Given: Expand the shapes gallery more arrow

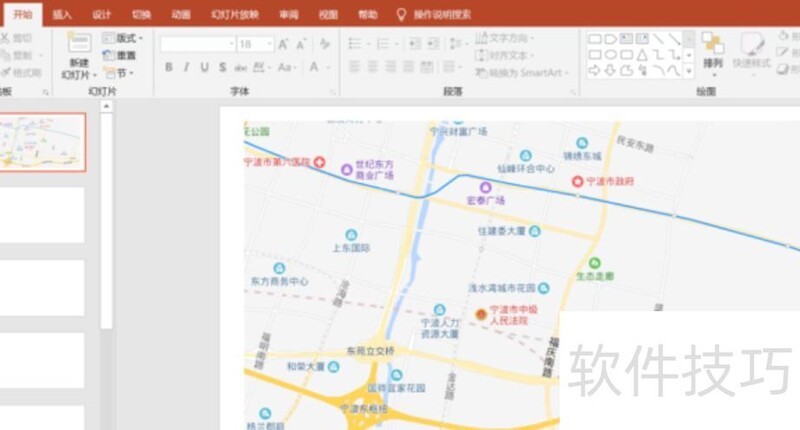Looking at the screenshot, I should tap(689, 71).
